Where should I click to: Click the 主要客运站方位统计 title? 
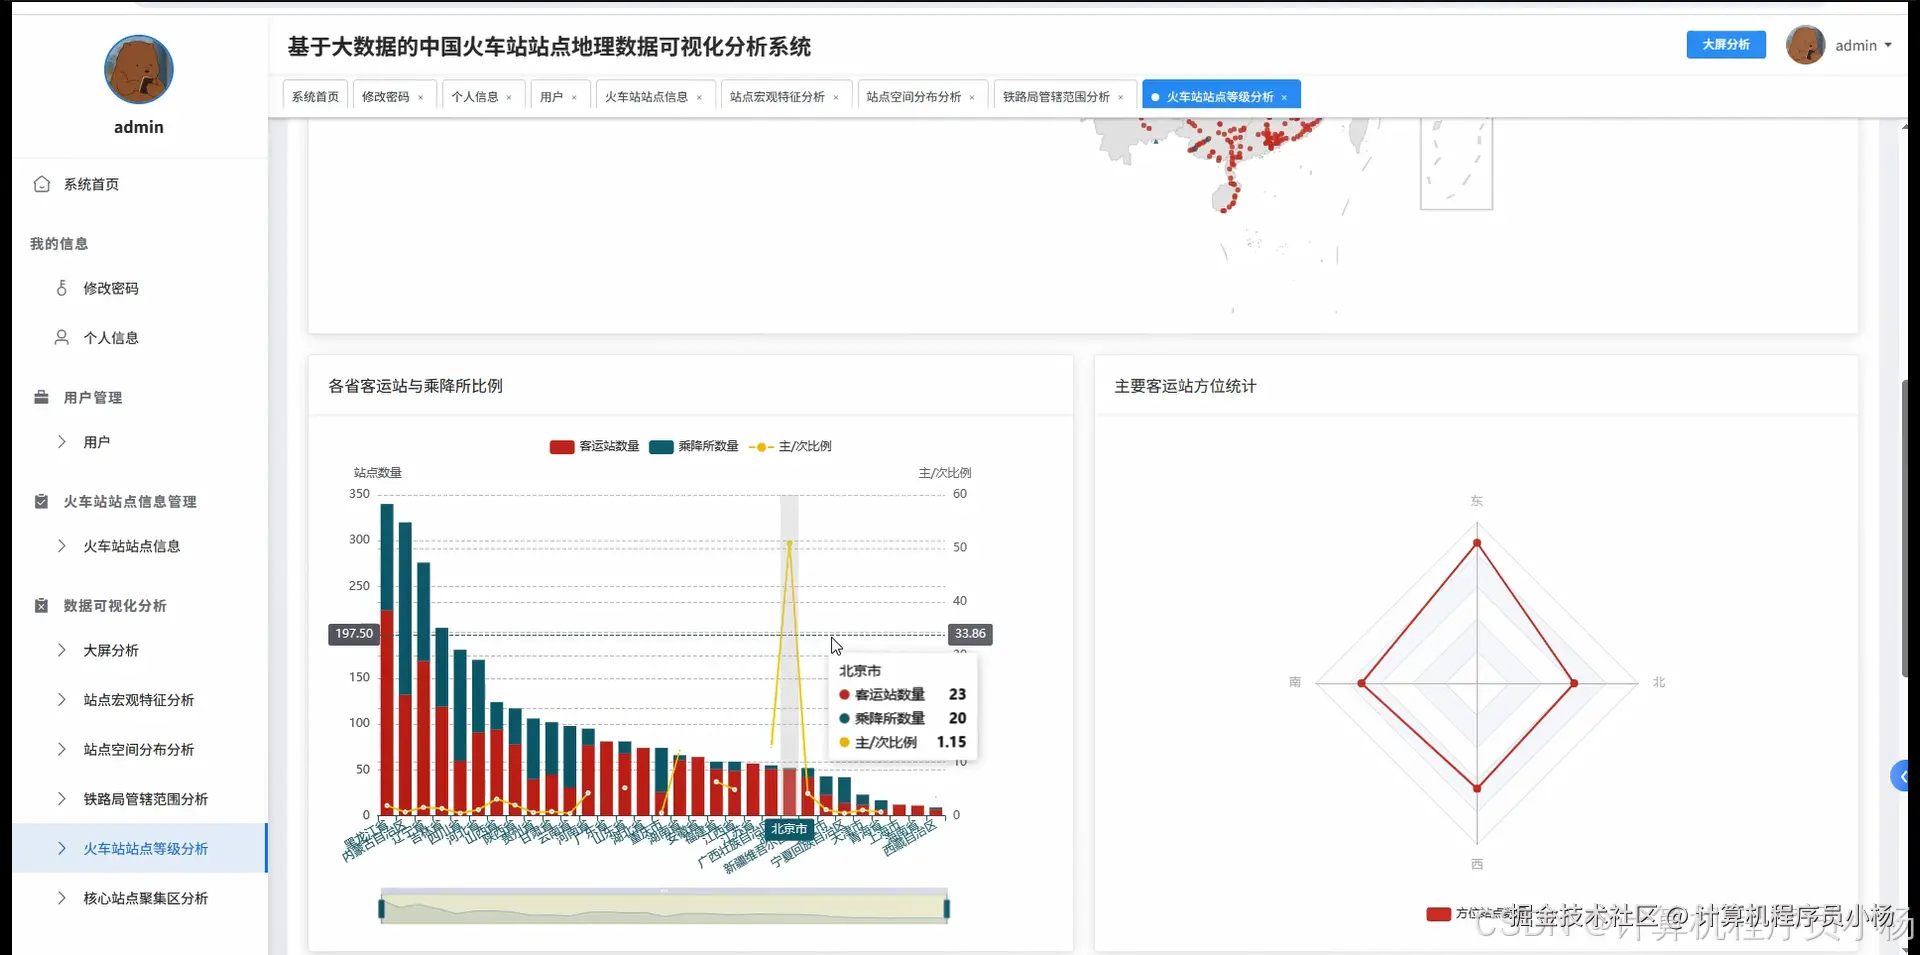(x=1185, y=386)
